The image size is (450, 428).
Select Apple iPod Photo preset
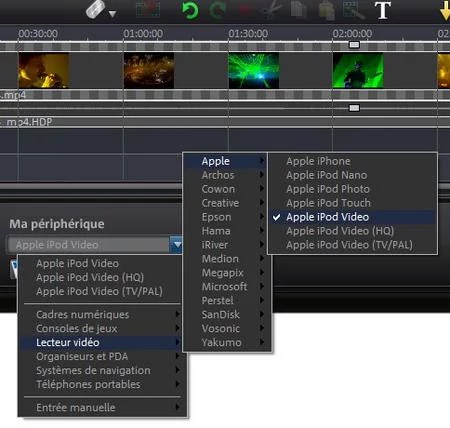pos(352,189)
